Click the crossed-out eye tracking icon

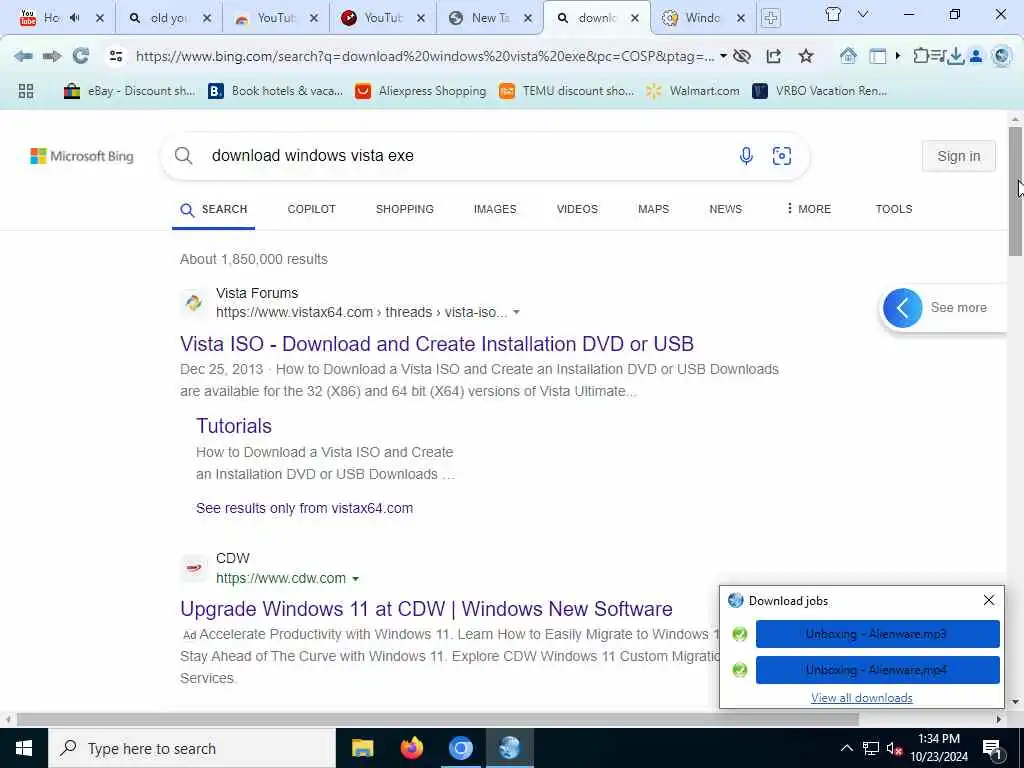tap(742, 56)
